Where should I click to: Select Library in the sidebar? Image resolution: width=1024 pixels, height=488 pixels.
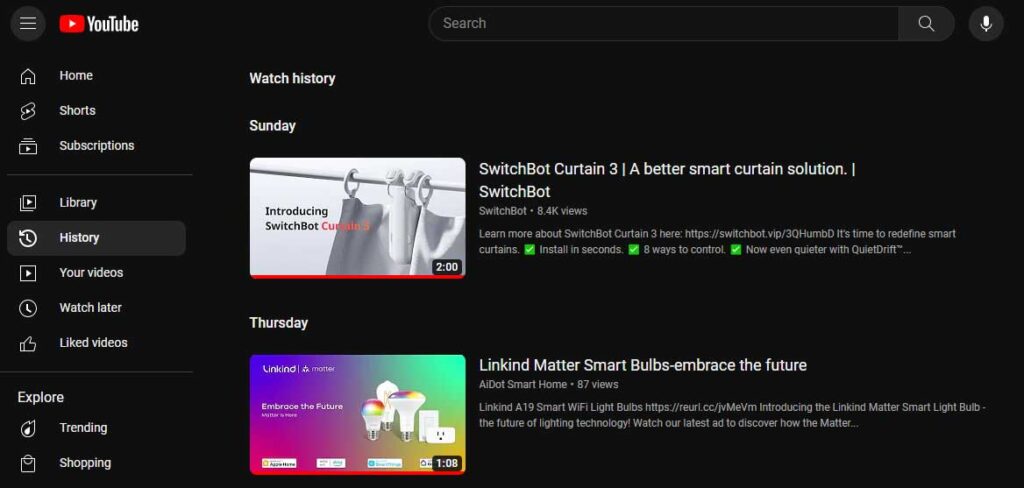click(x=97, y=203)
